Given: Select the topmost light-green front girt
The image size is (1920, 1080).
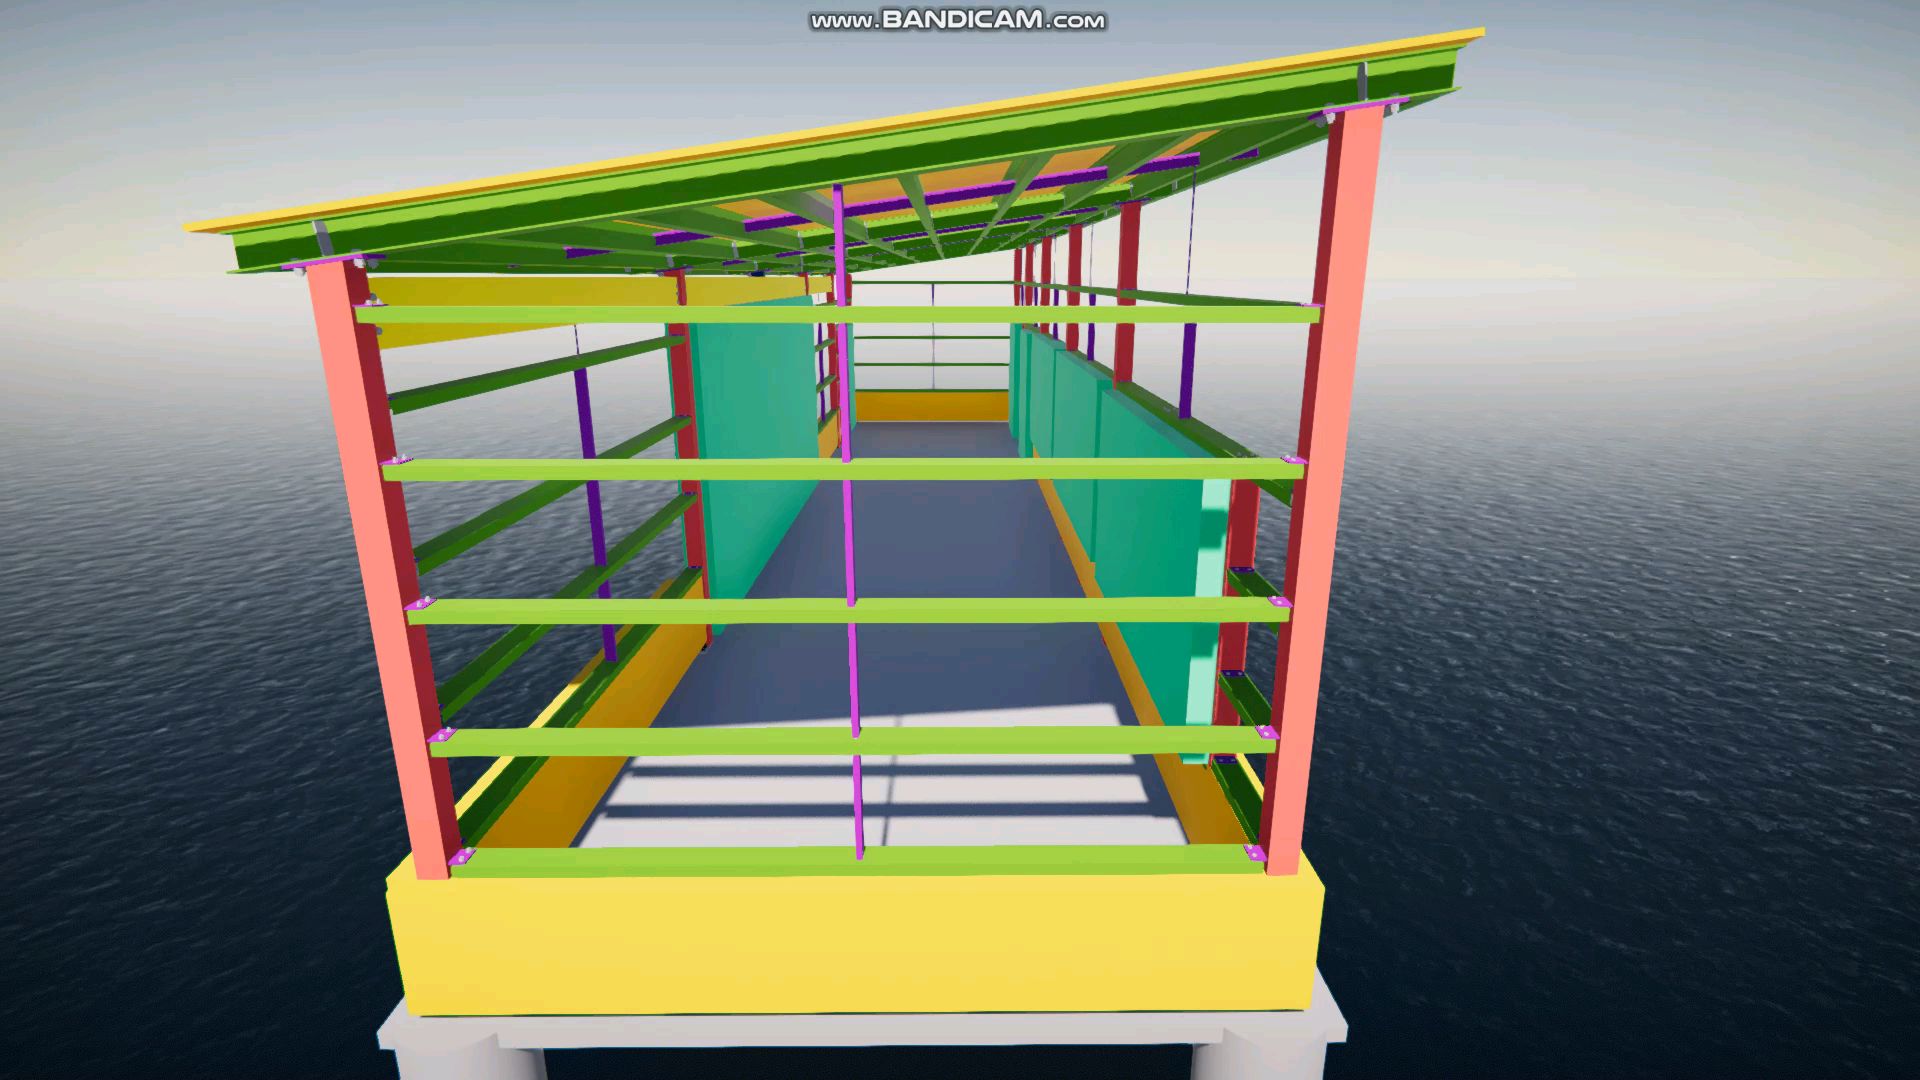Looking at the screenshot, I should [x=838, y=314].
